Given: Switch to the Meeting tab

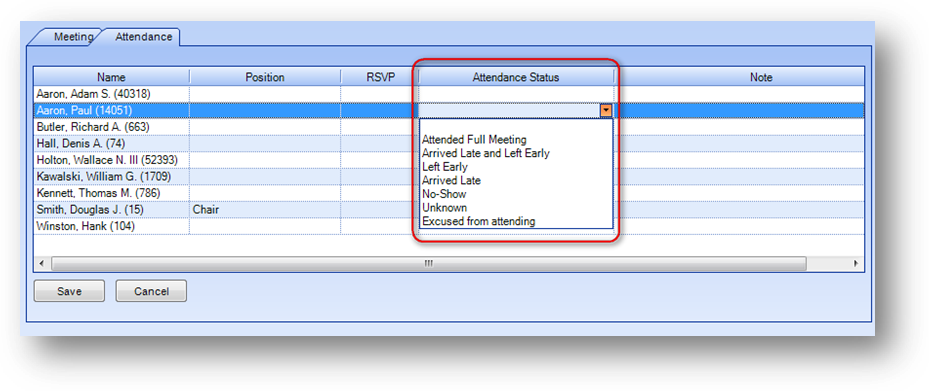Looking at the screenshot, I should pos(73,37).
